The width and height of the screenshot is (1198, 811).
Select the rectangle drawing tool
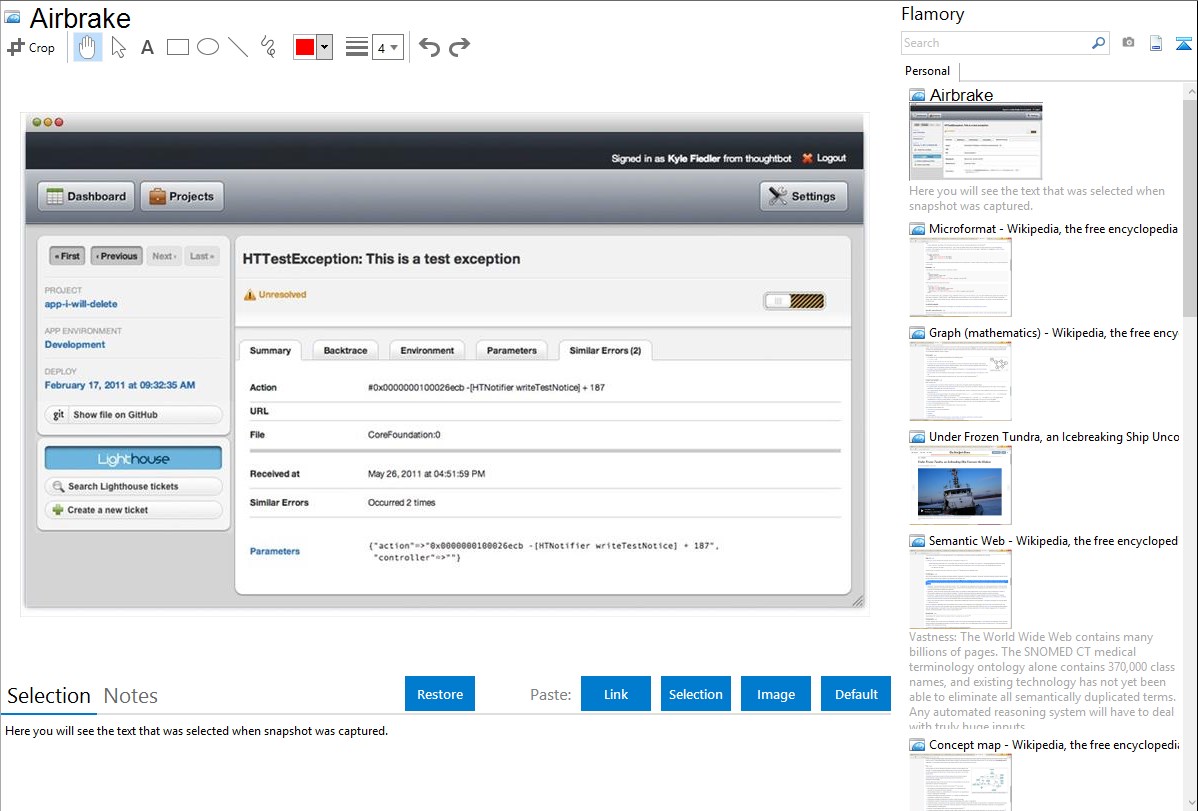coord(177,47)
